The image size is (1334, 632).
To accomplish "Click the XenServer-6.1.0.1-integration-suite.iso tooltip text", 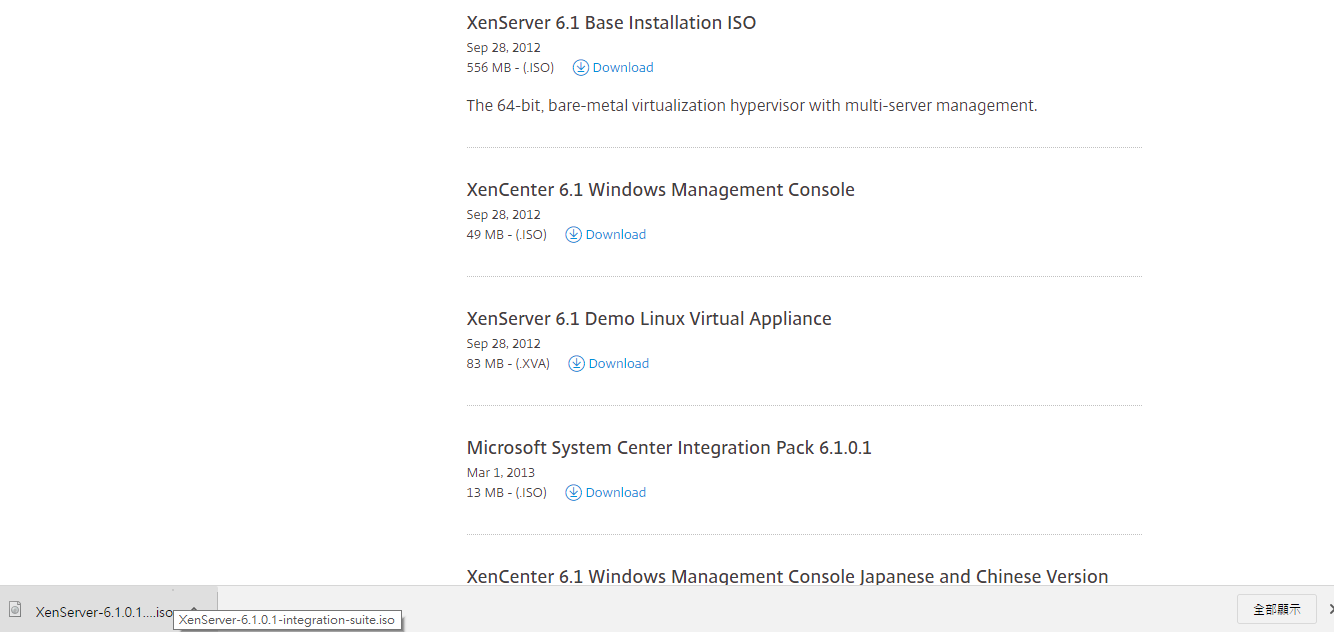I will click(x=288, y=620).
